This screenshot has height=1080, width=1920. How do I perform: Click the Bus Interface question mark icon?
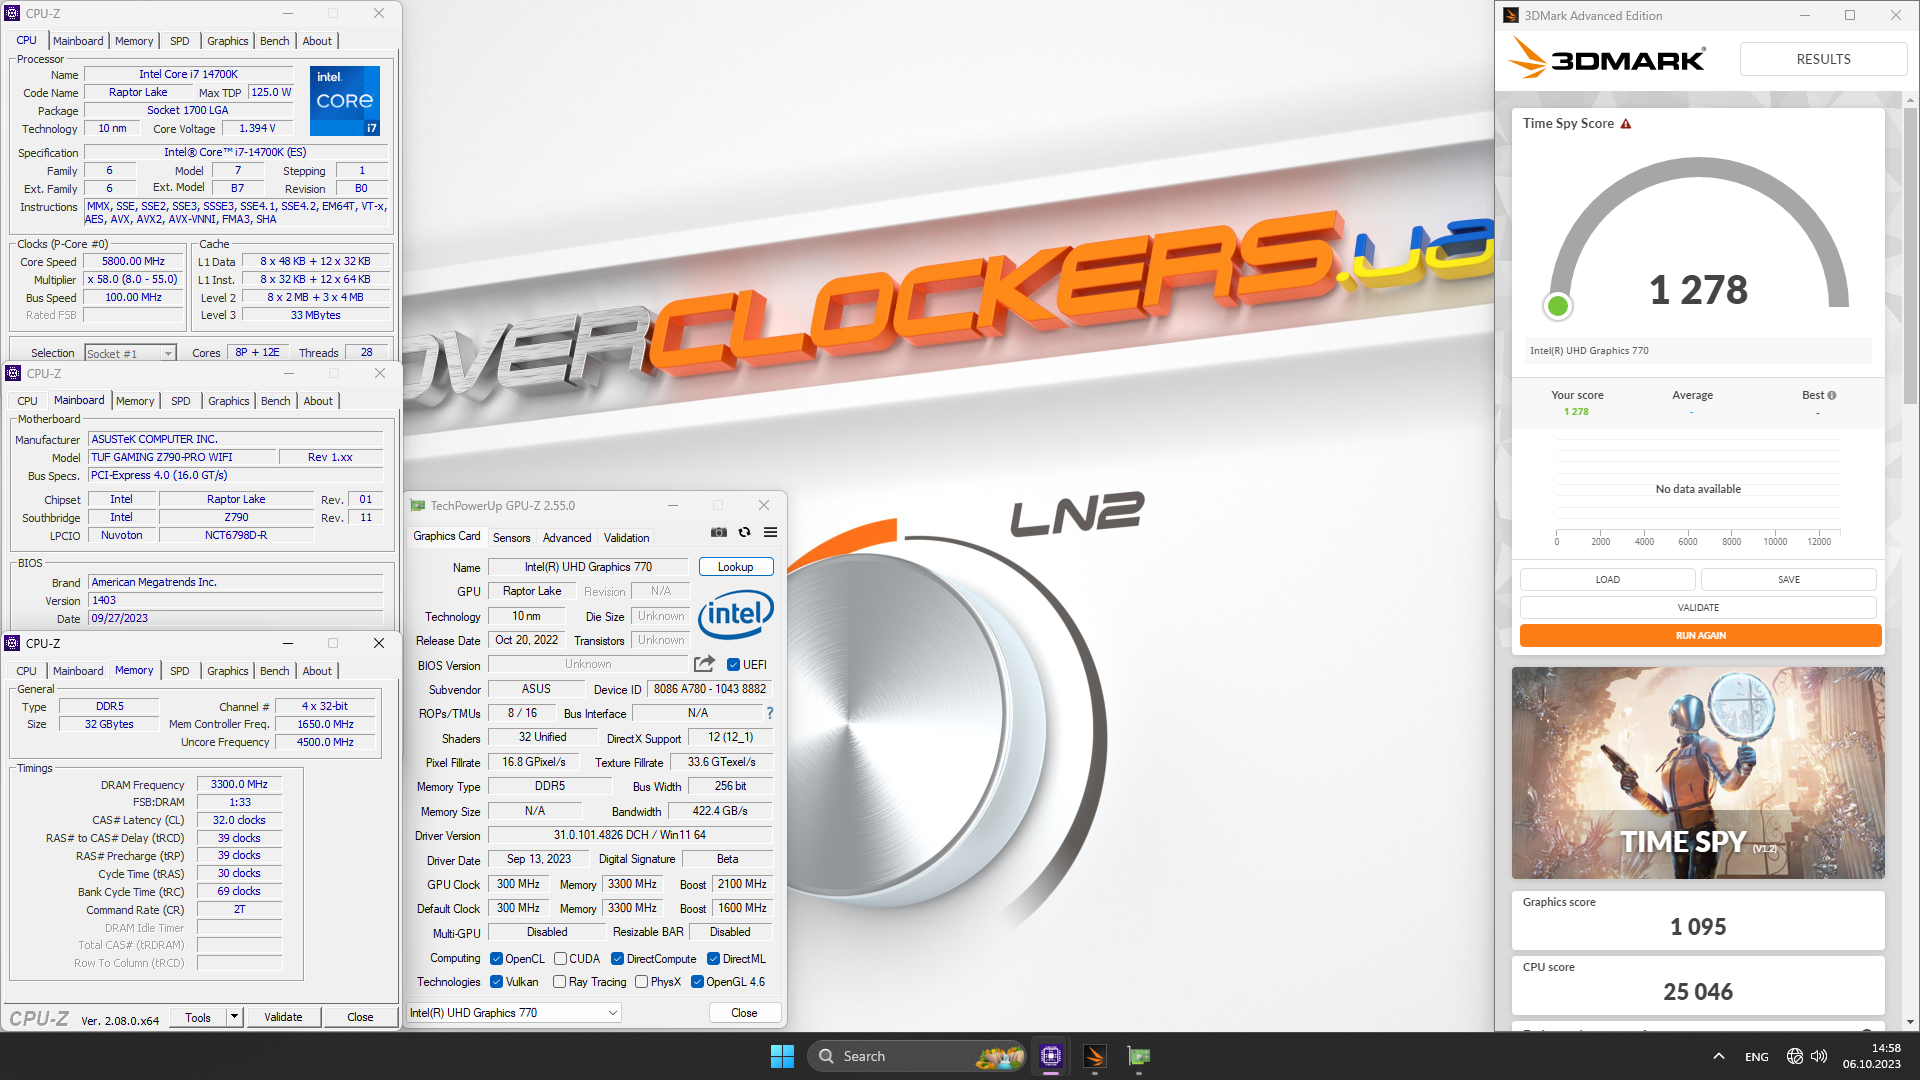click(770, 713)
